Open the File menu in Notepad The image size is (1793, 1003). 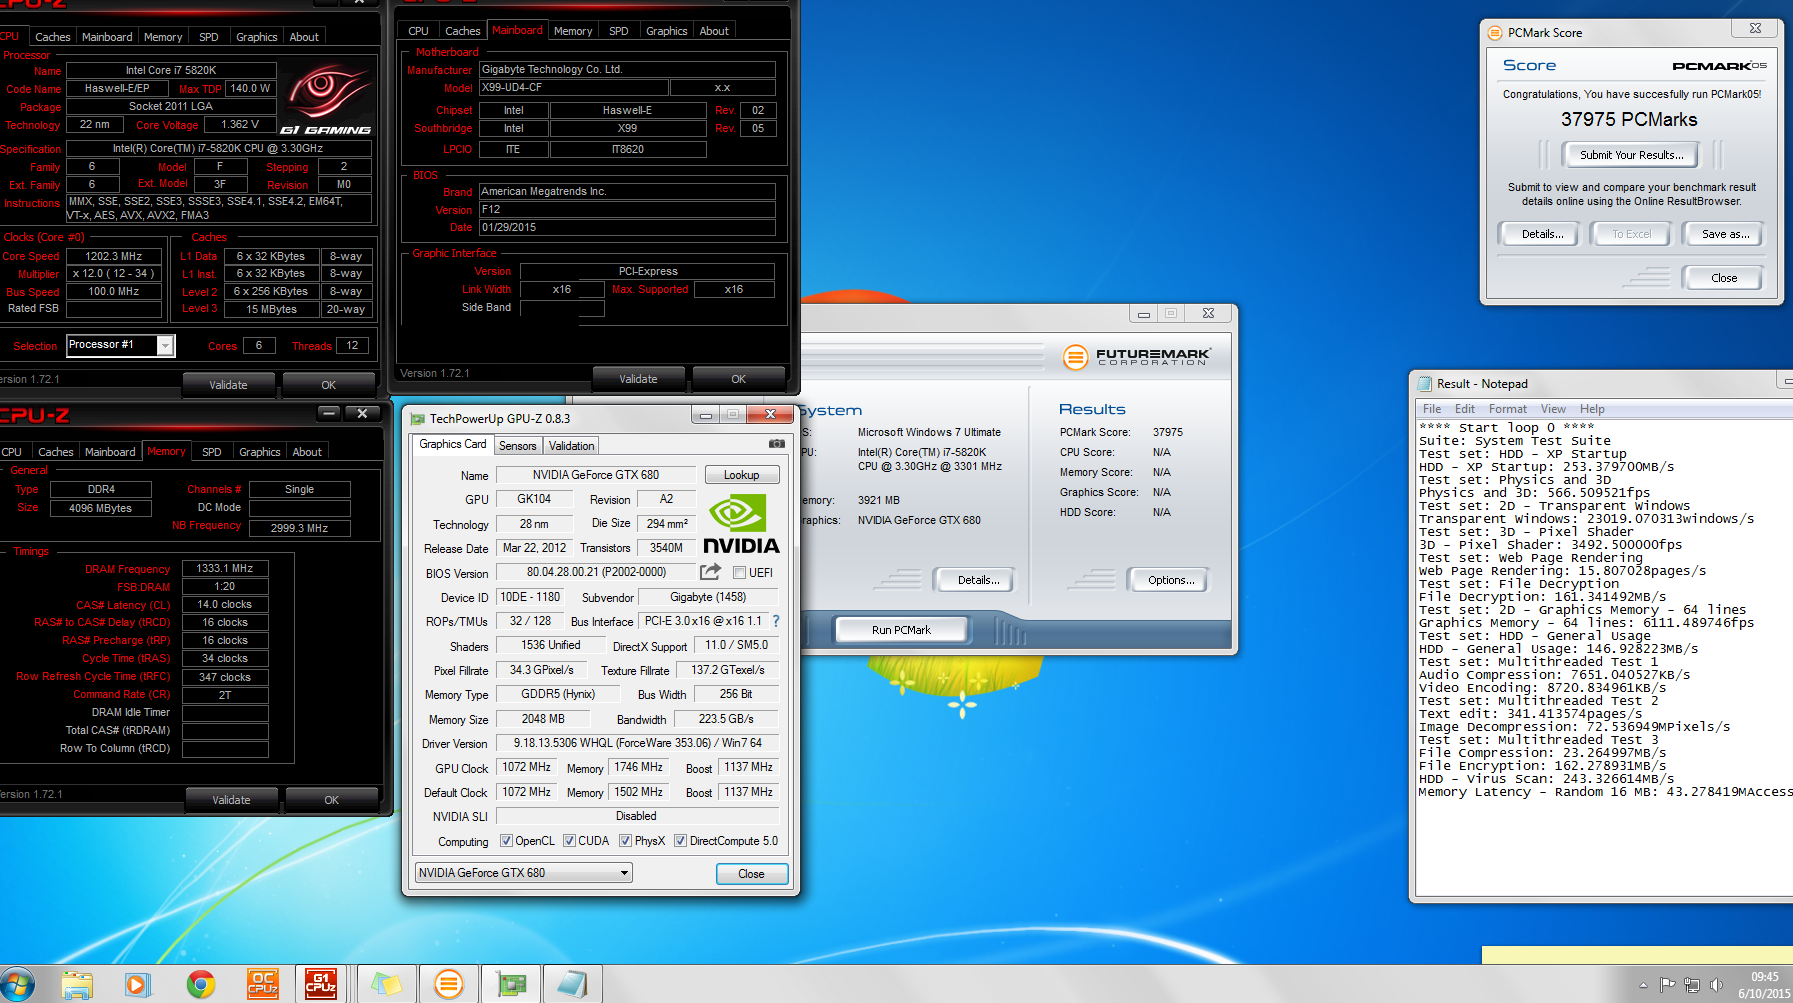pos(1432,409)
